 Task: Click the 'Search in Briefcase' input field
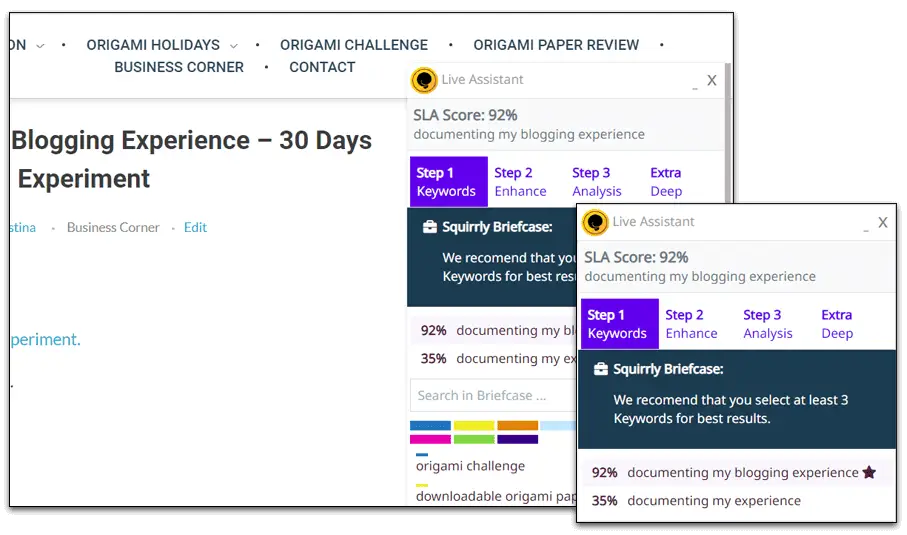493,395
